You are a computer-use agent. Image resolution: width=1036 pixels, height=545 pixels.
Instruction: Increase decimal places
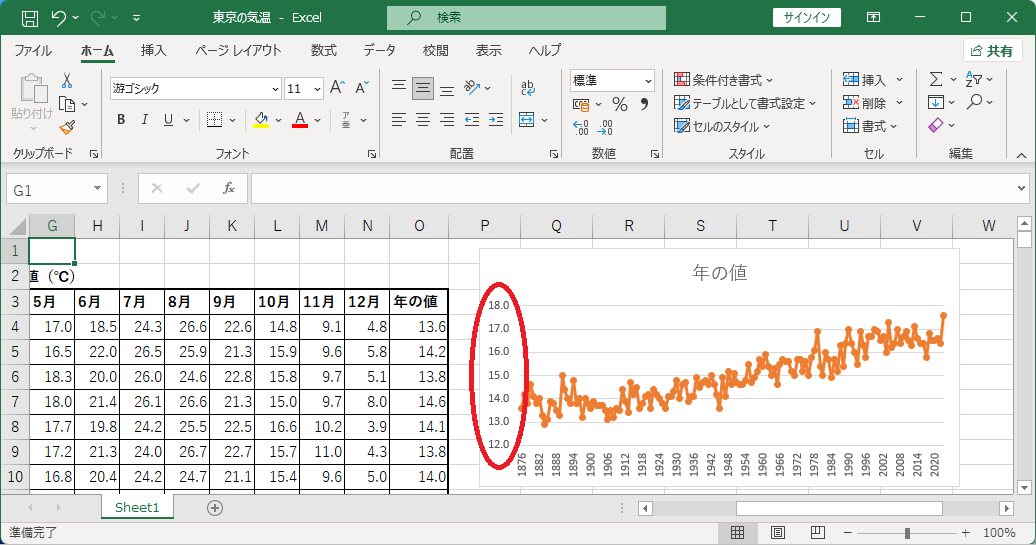click(x=580, y=128)
